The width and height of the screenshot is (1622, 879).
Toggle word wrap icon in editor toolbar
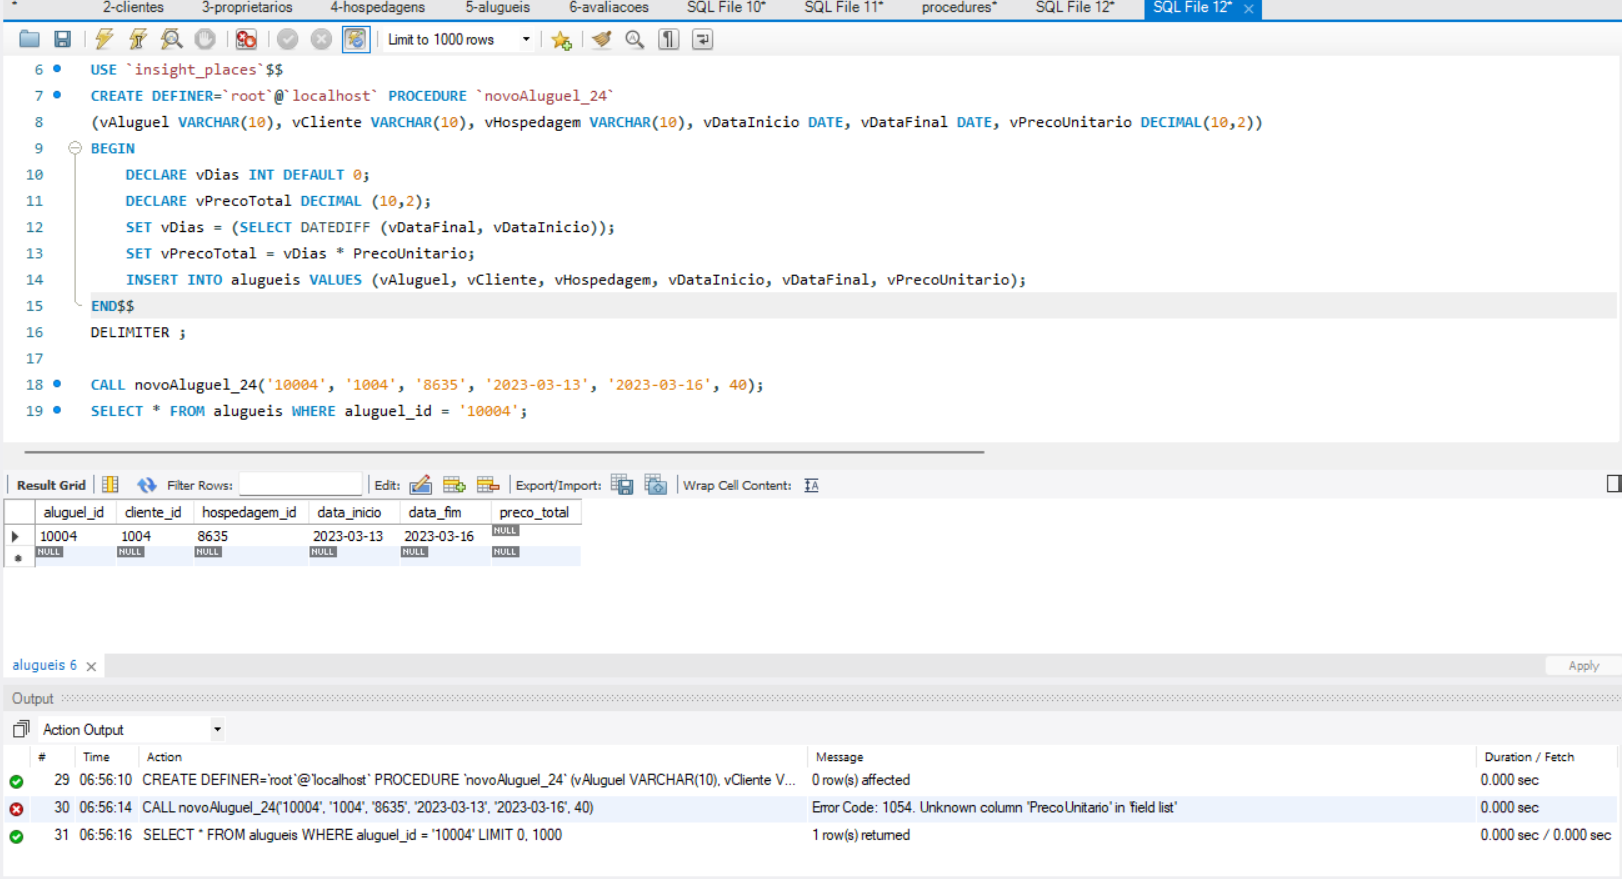[702, 40]
